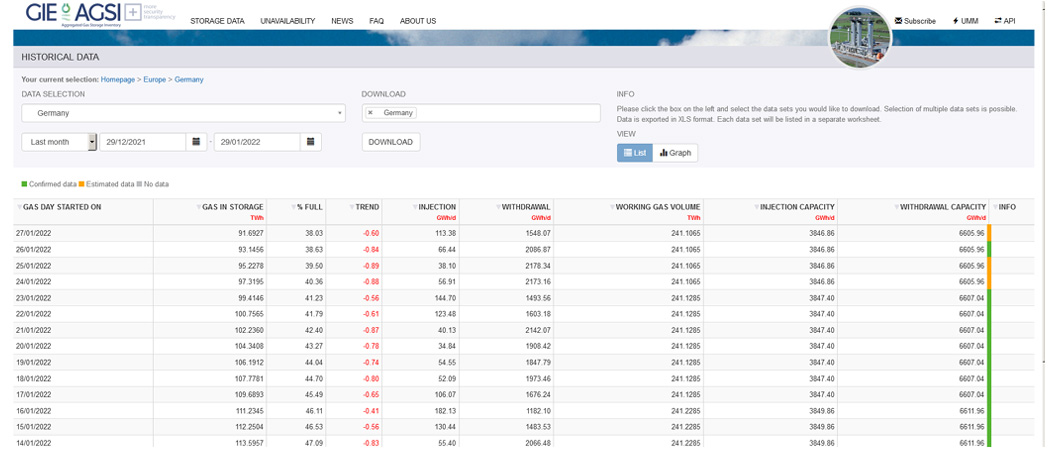Open About Us menu
Viewport: 1050px width, 450px height.
(418, 21)
